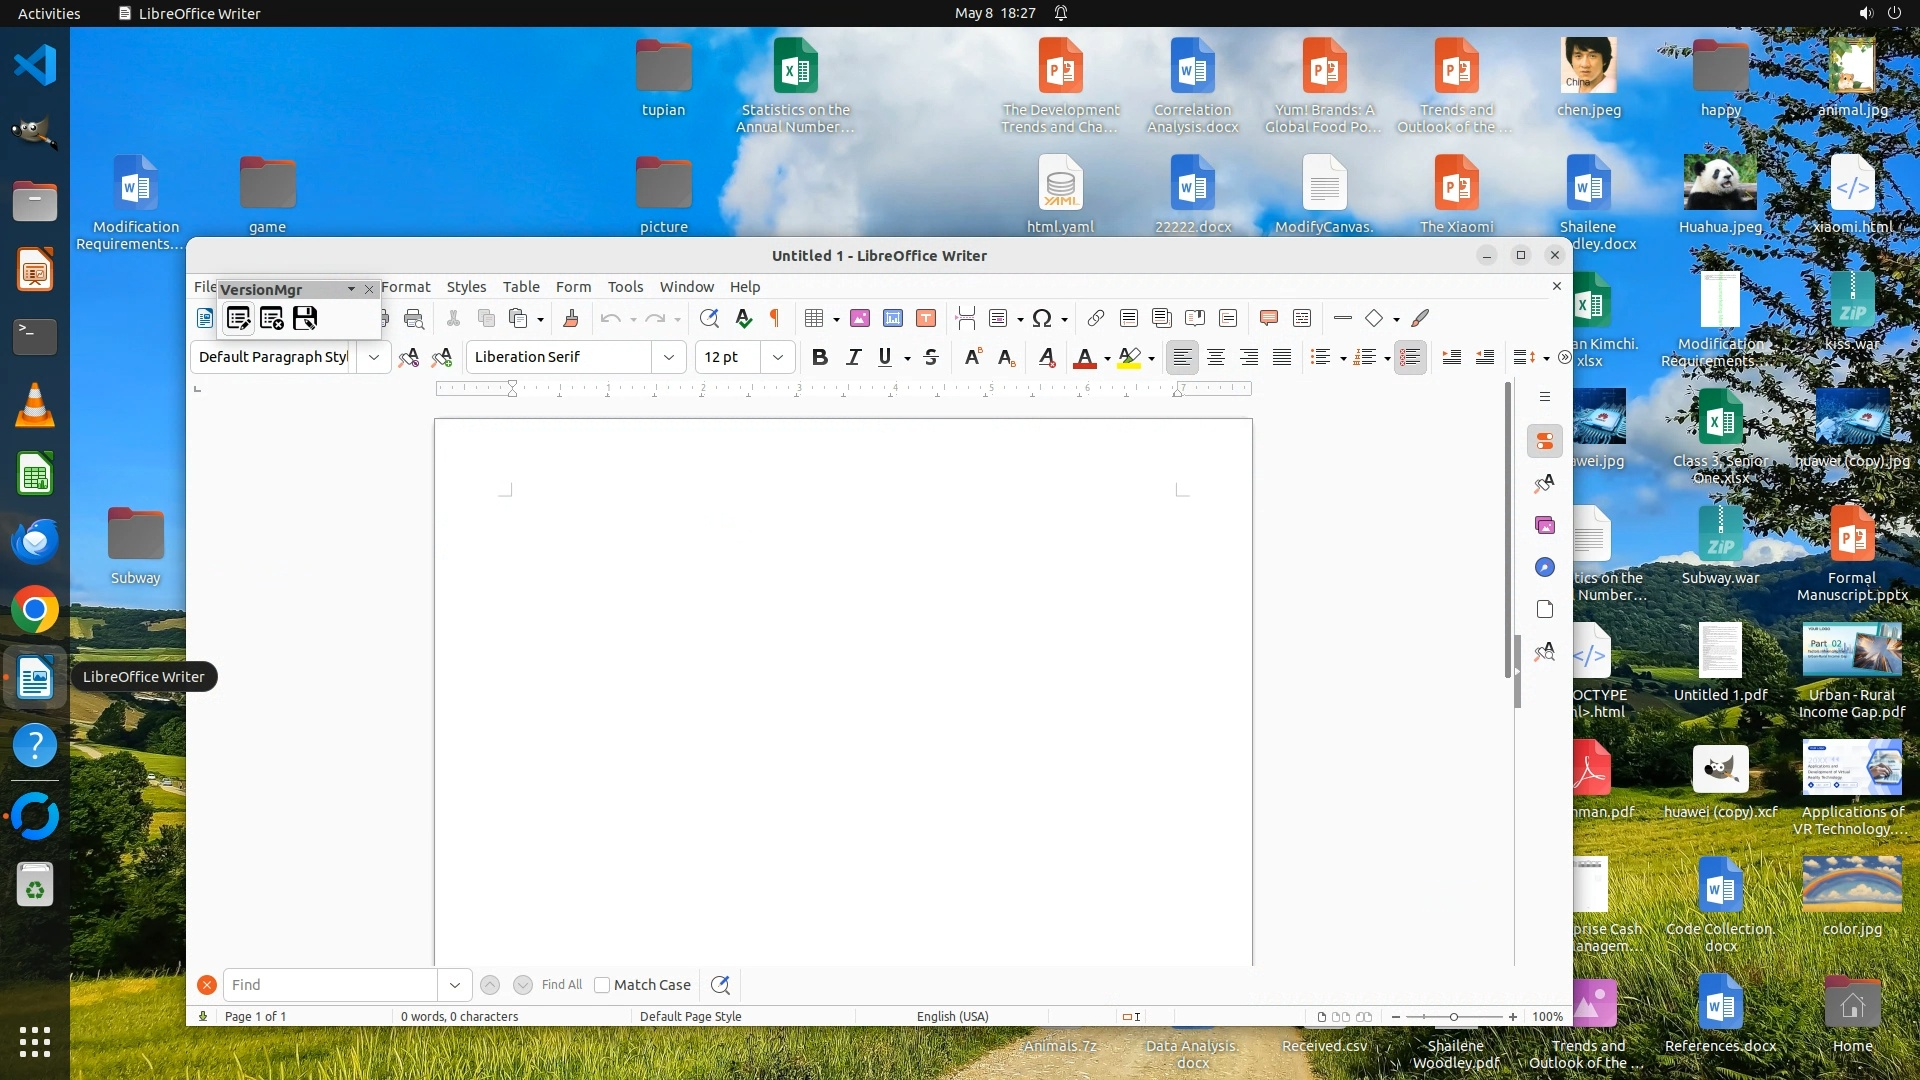Click Insert Image icon
The height and width of the screenshot is (1080, 1920).
[x=859, y=318]
